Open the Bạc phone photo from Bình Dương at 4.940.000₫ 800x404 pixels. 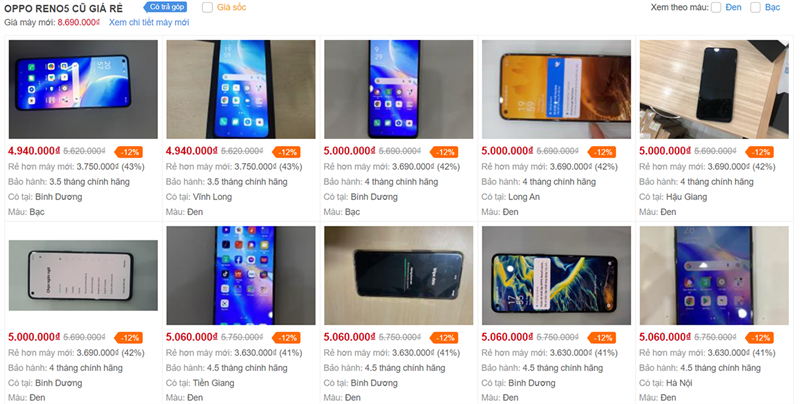[x=83, y=89]
